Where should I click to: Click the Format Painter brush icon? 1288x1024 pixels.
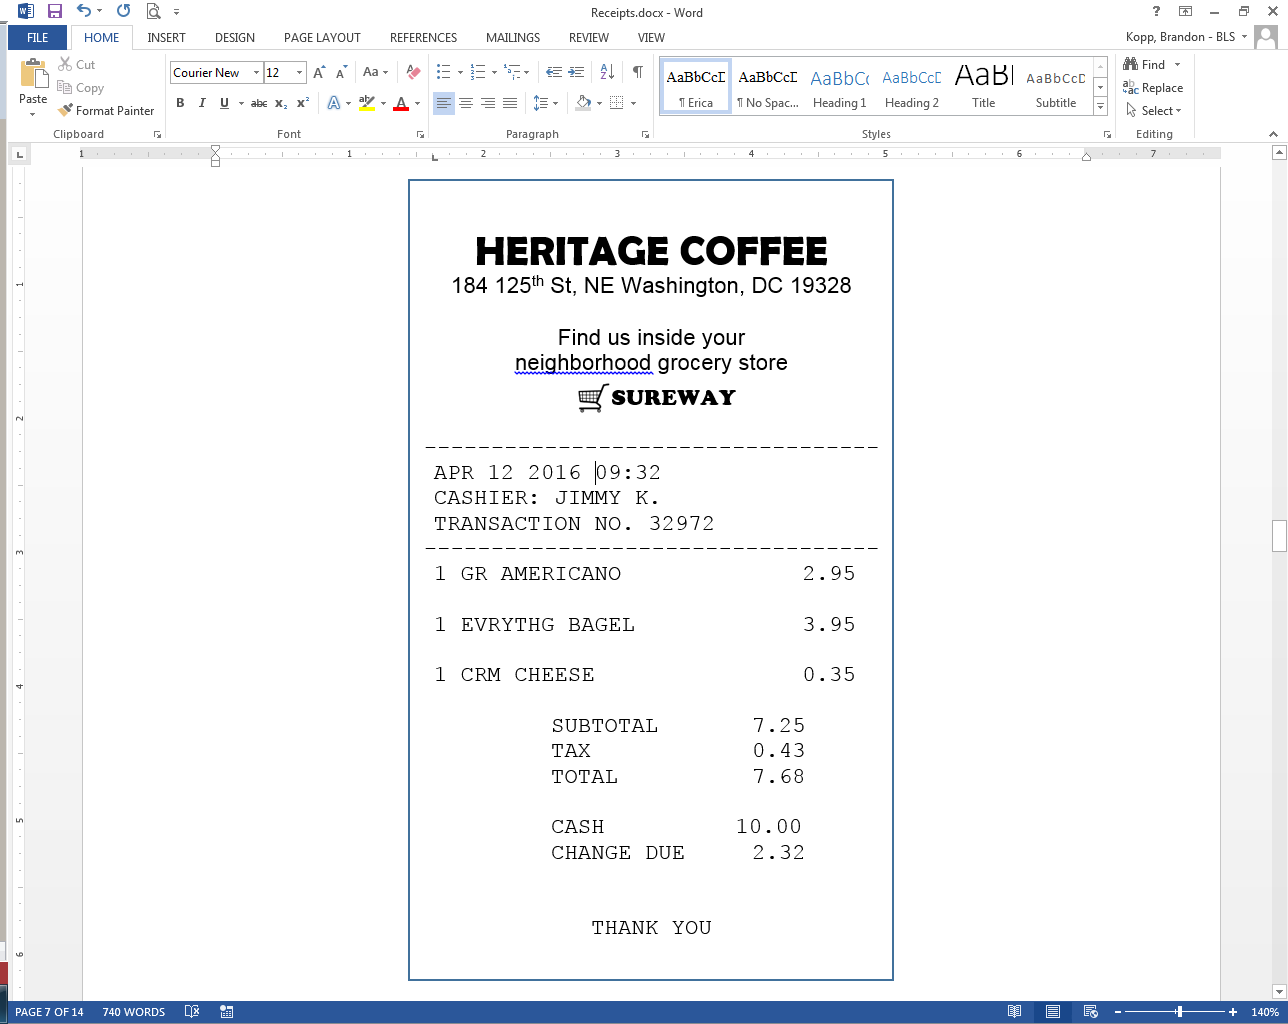click(66, 111)
